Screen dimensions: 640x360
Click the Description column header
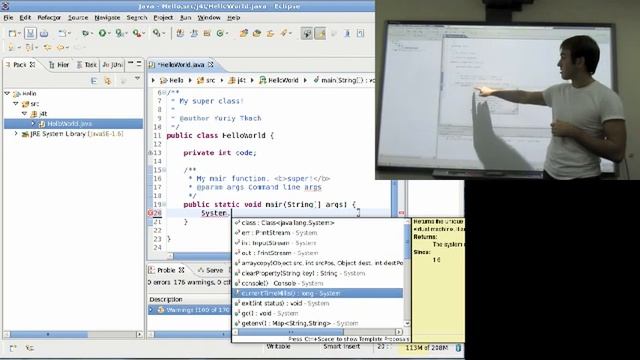189,299
